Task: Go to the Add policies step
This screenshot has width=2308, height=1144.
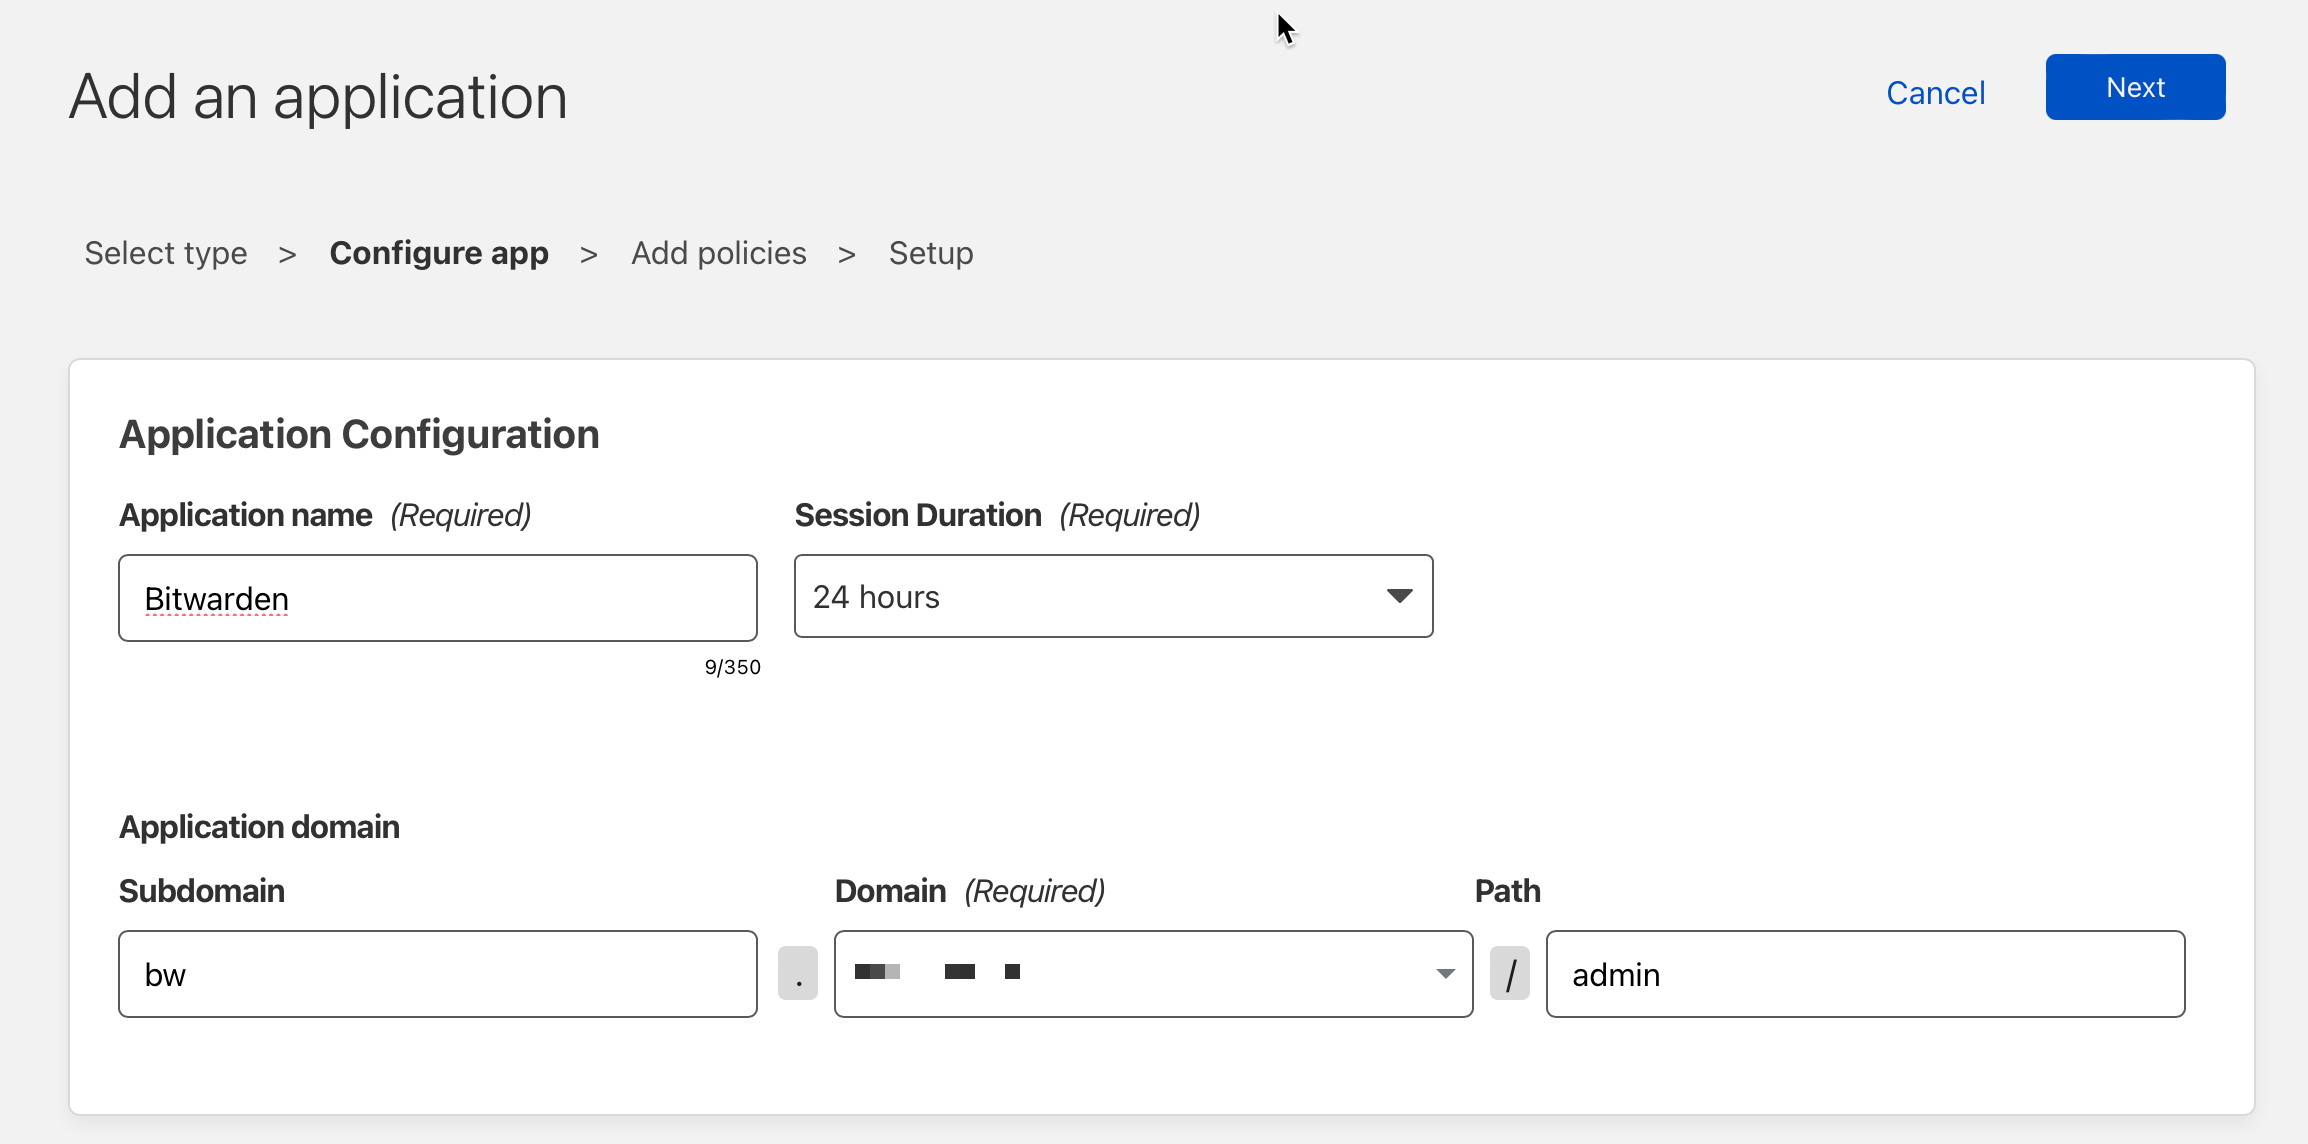Action: pos(718,253)
